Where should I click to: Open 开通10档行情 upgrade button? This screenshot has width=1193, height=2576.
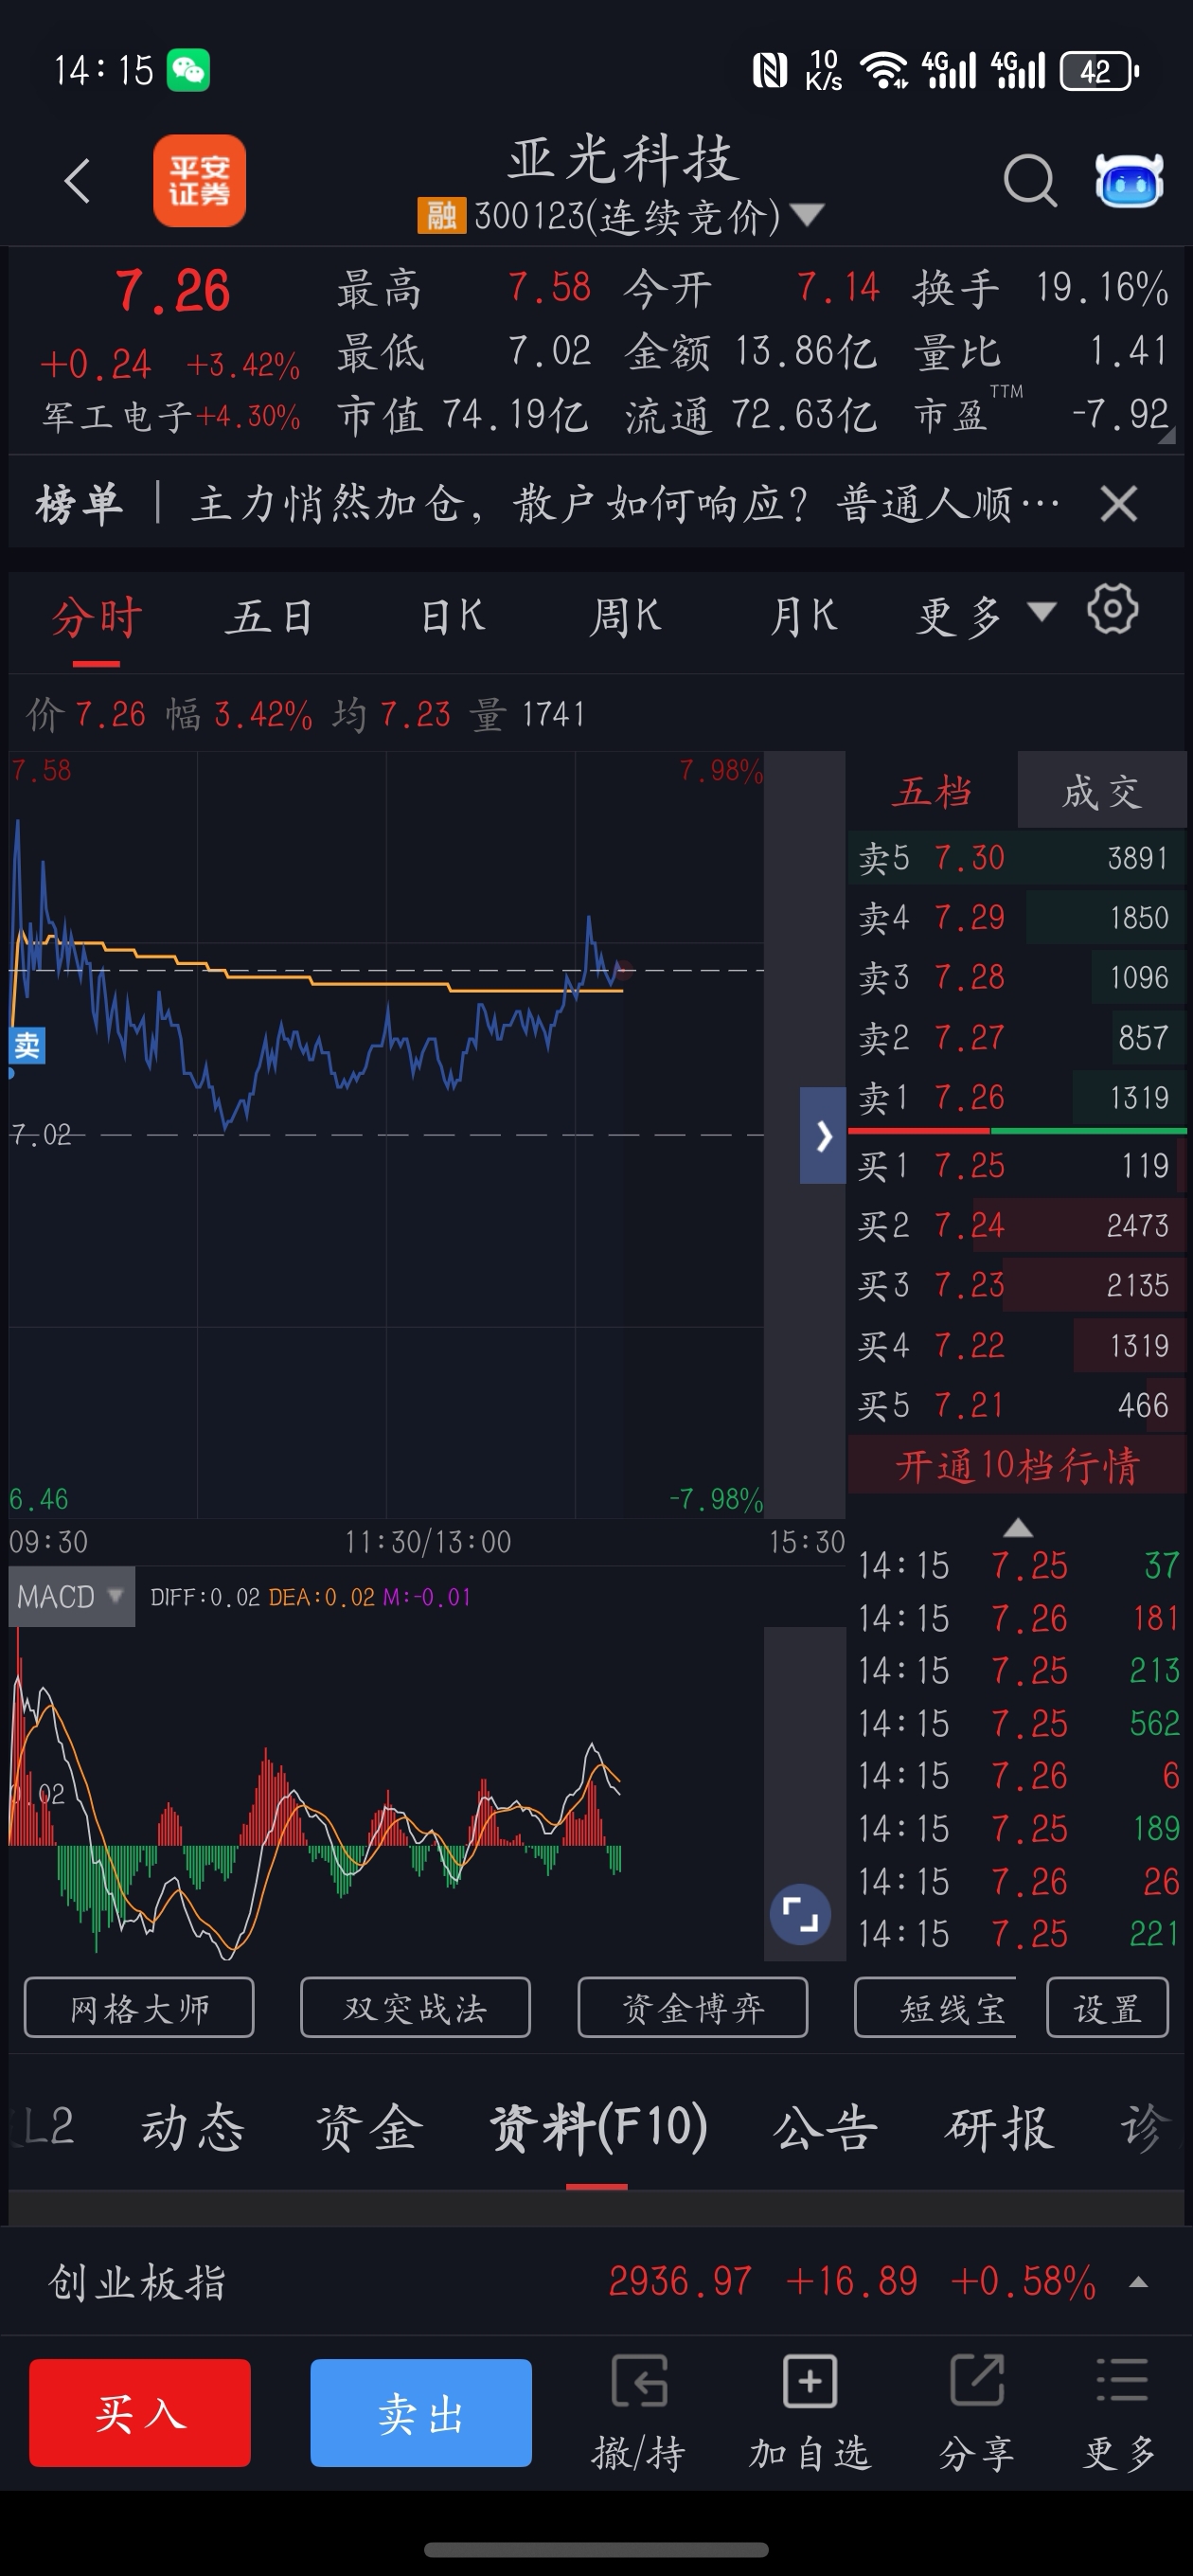point(1017,1466)
